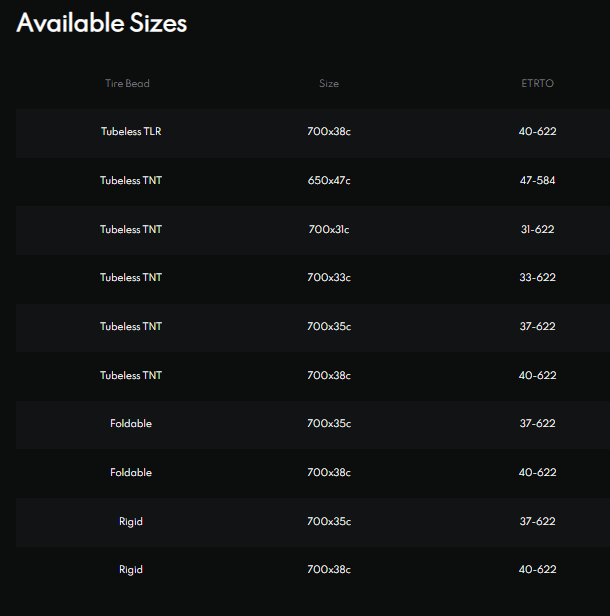
Task: Click the Available Sizes heading
Action: (101, 23)
